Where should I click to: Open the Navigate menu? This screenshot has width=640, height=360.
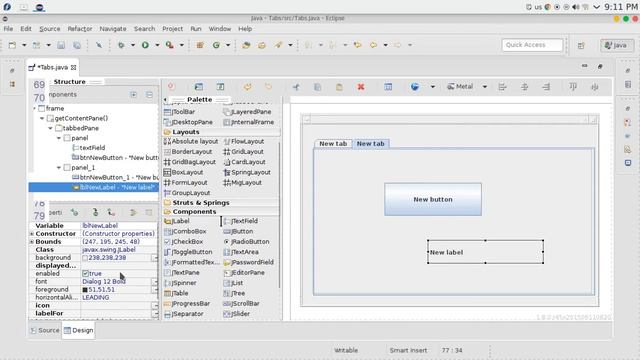pyautogui.click(x=113, y=29)
